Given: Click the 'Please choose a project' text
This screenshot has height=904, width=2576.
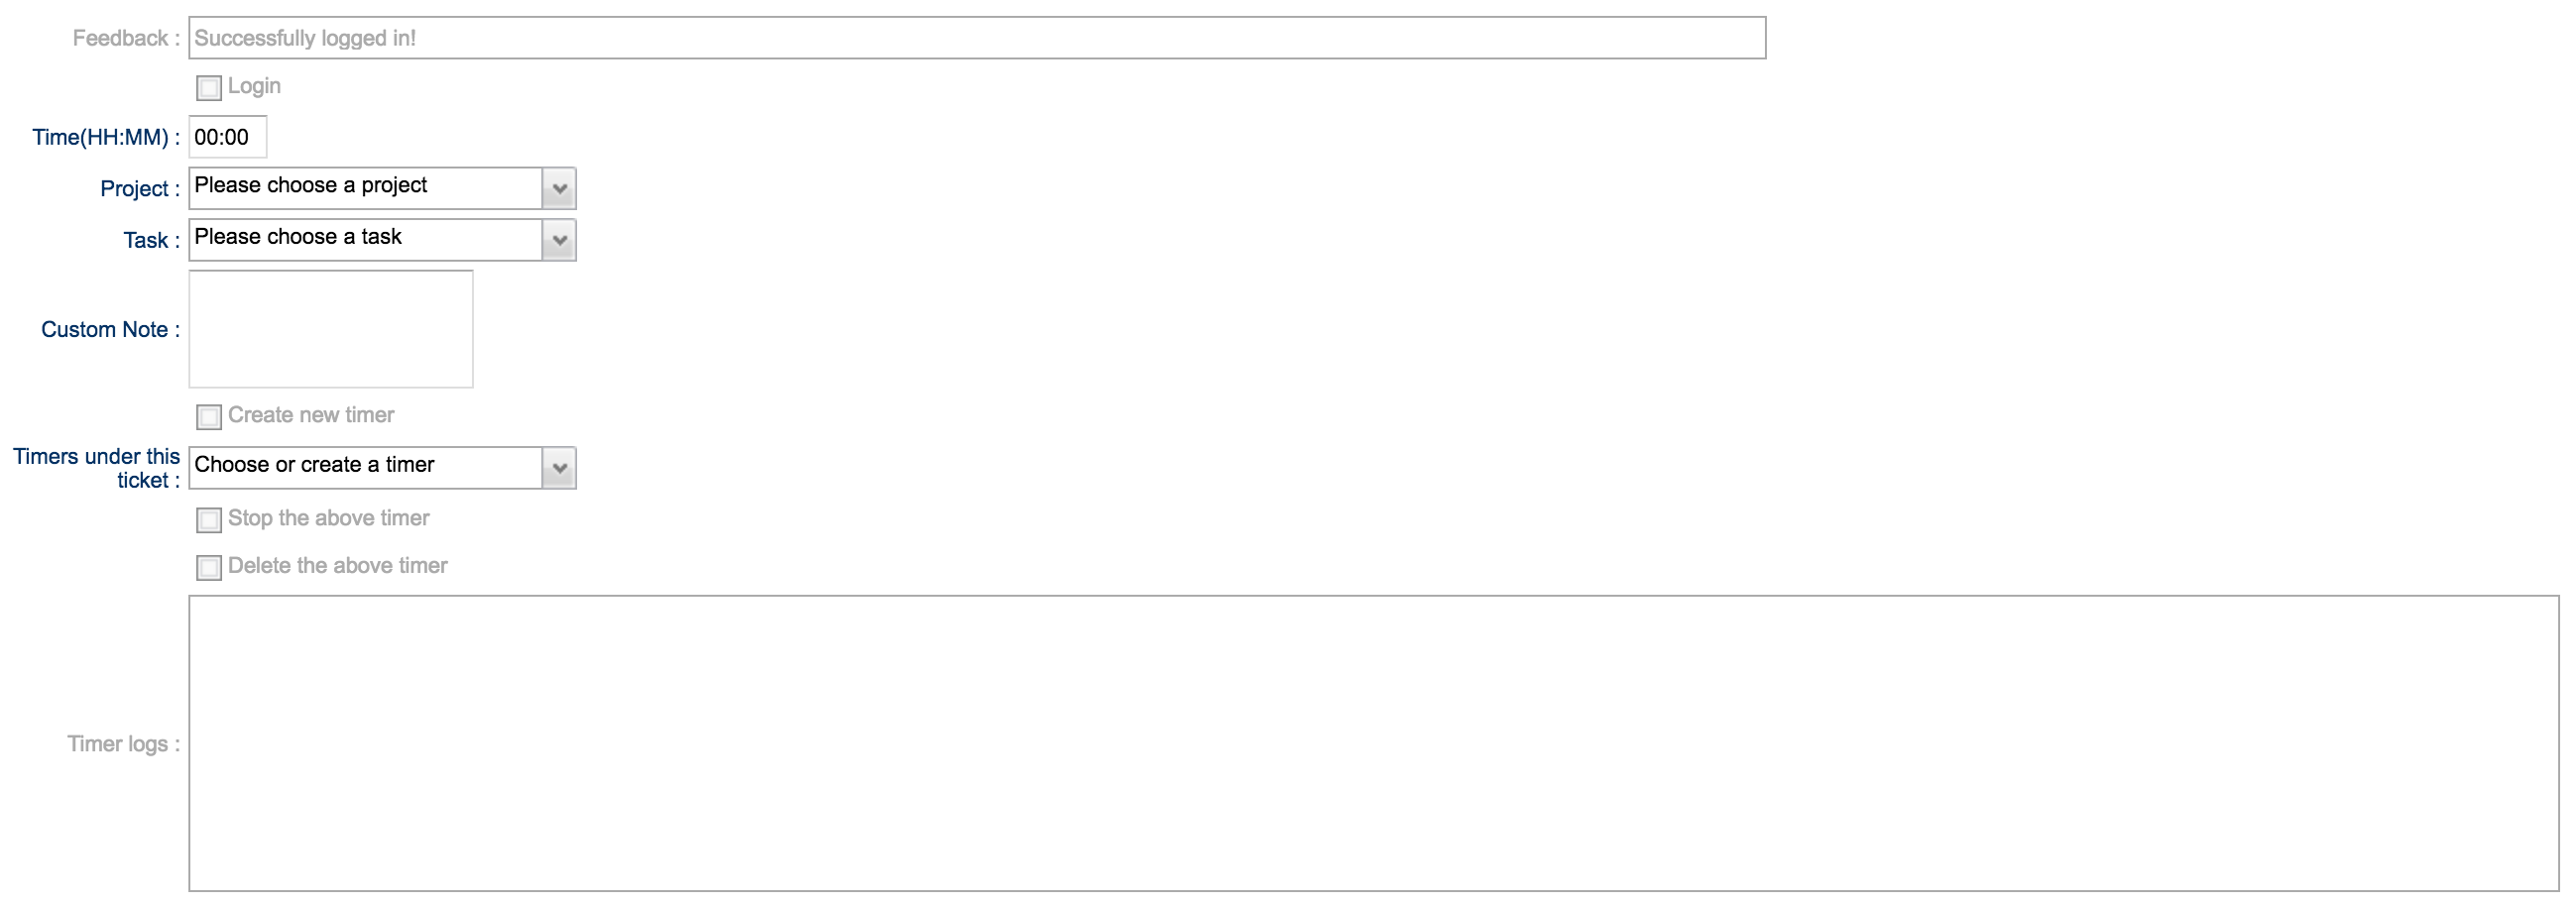Looking at the screenshot, I should click(x=311, y=186).
